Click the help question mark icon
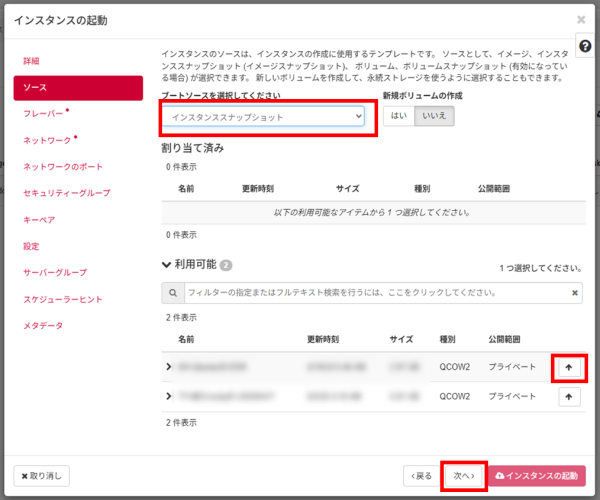 coord(585,47)
